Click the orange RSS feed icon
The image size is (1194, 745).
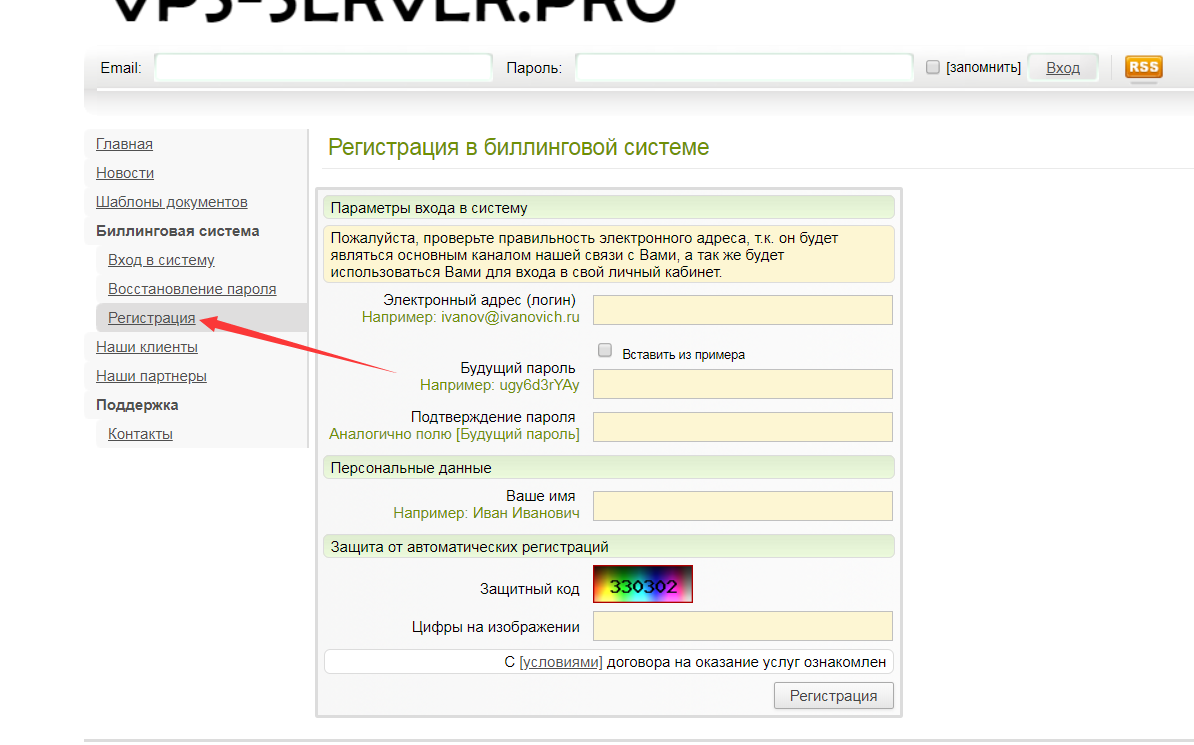tap(1143, 67)
